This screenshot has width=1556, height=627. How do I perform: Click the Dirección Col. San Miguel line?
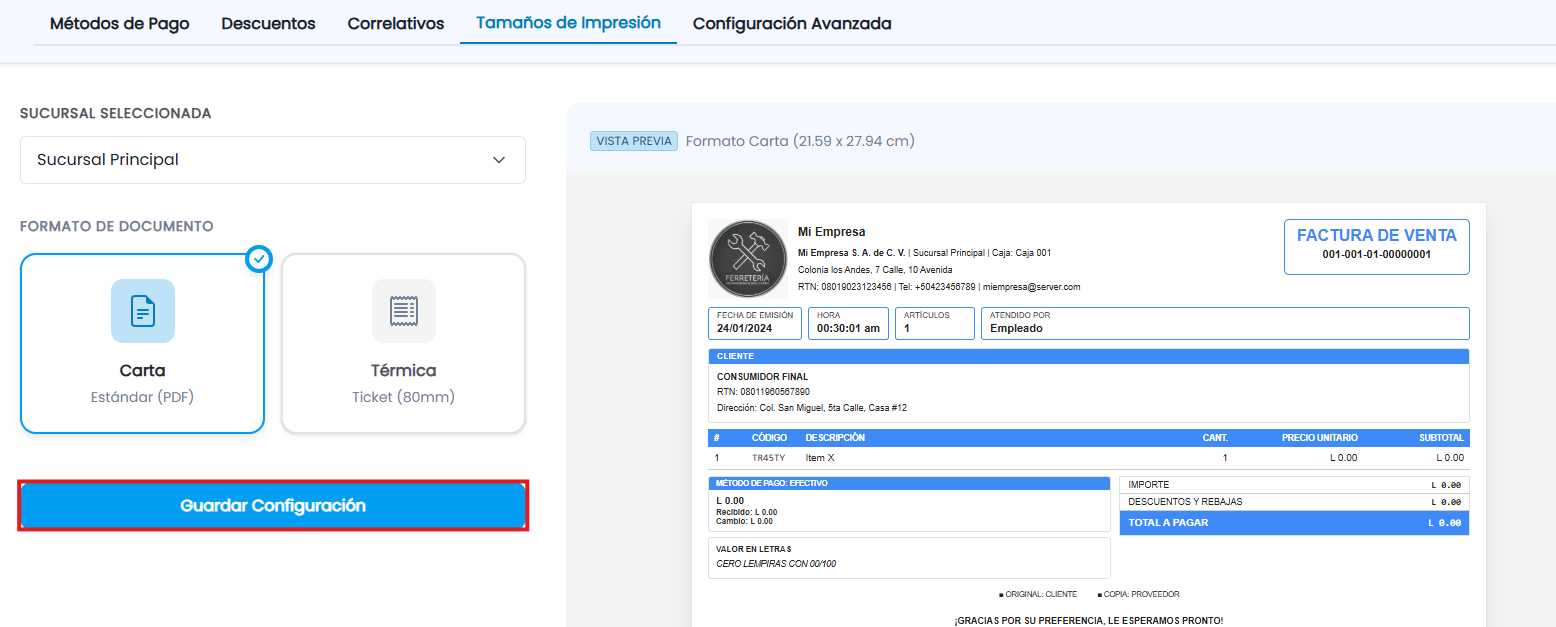[x=812, y=408]
